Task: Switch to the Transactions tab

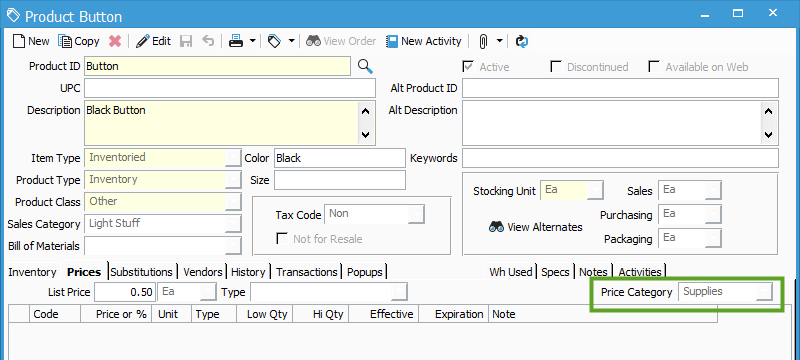Action: [x=307, y=272]
